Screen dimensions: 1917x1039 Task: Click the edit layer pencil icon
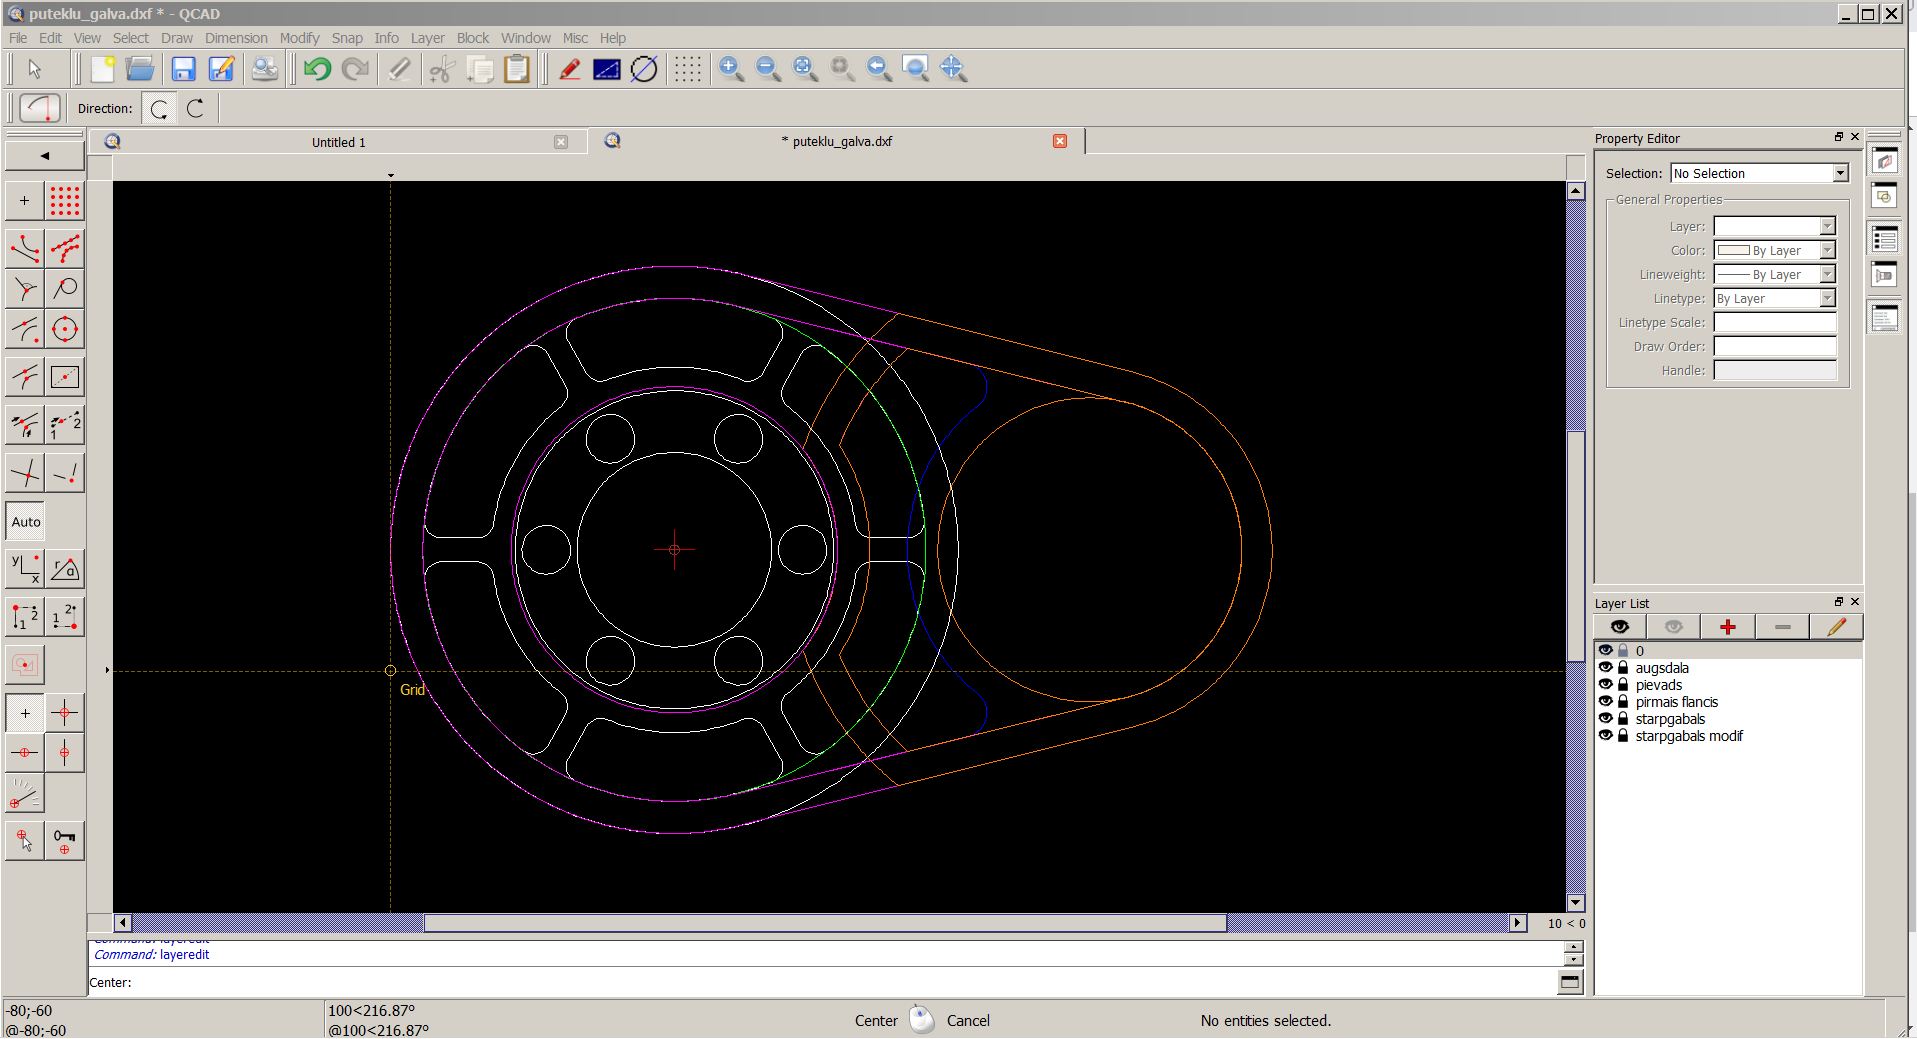[x=1836, y=627]
